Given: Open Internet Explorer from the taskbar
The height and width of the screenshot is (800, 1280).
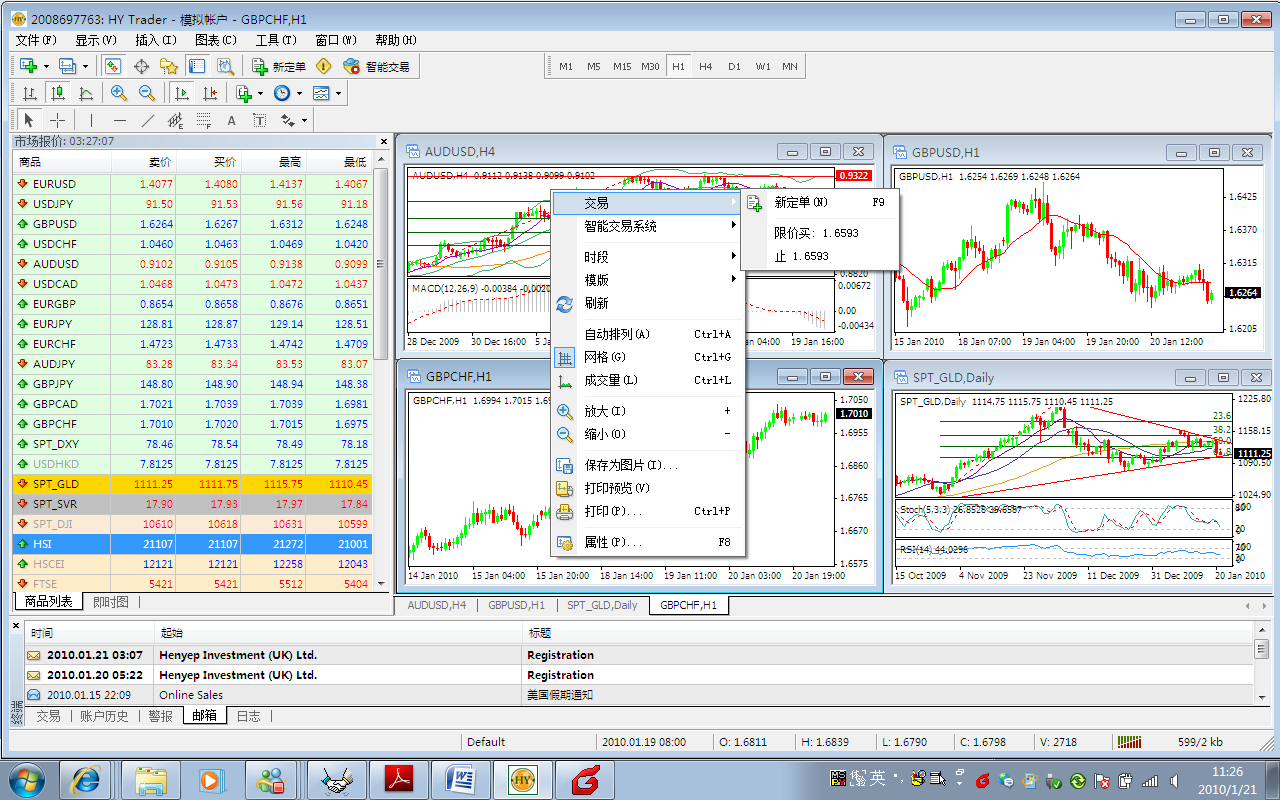Looking at the screenshot, I should point(85,778).
